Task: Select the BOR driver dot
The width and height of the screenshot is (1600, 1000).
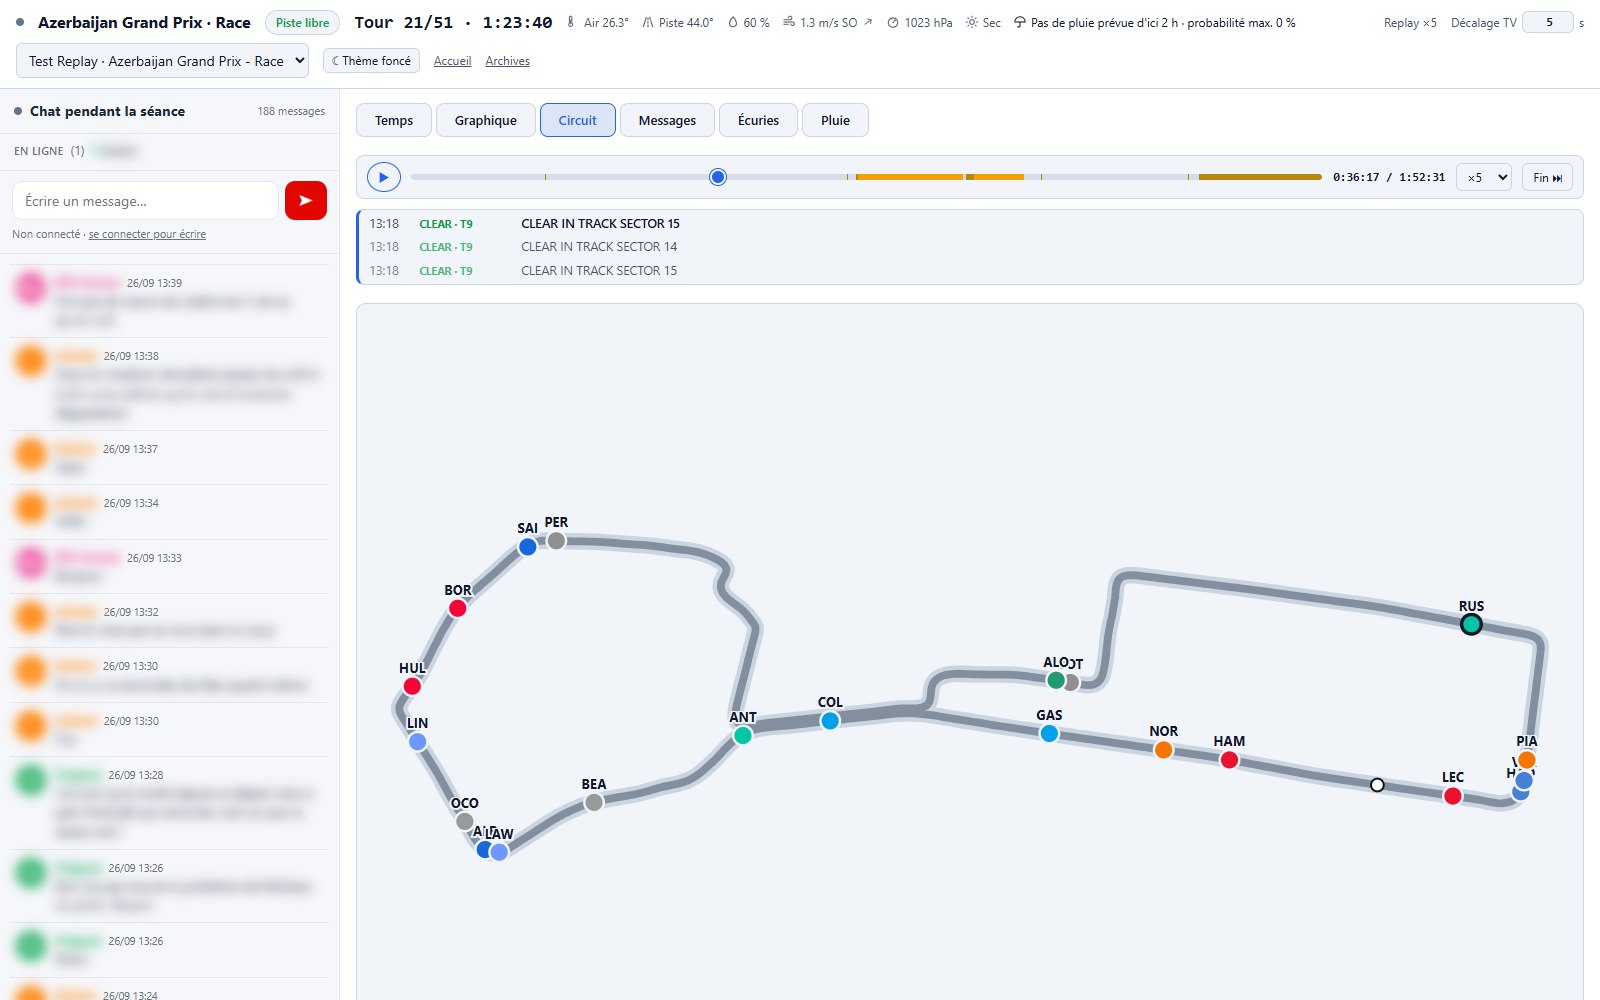Action: 458,608
